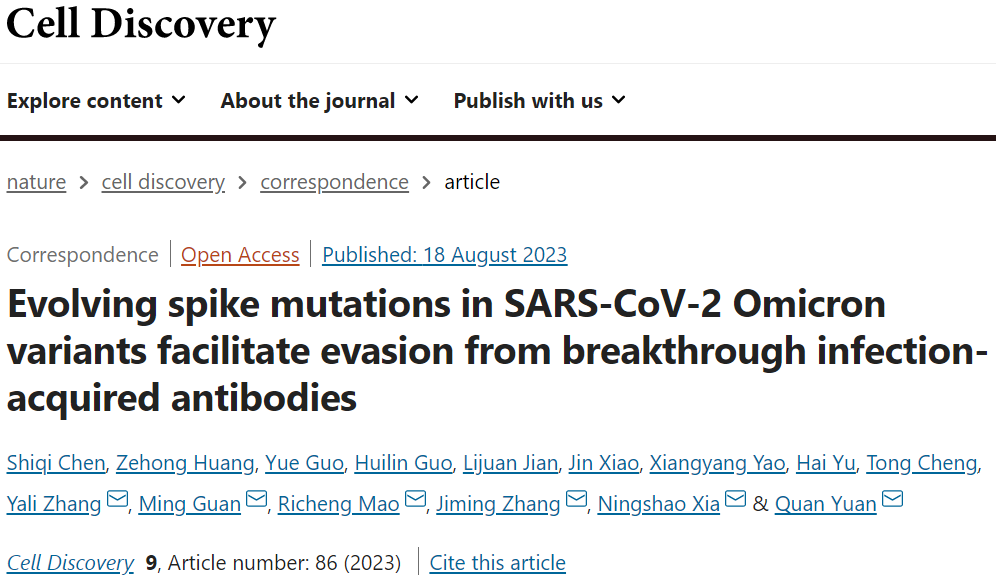Click italic Cell Discovery journal citation link
Viewport: 996px width, 581px height.
click(x=70, y=563)
